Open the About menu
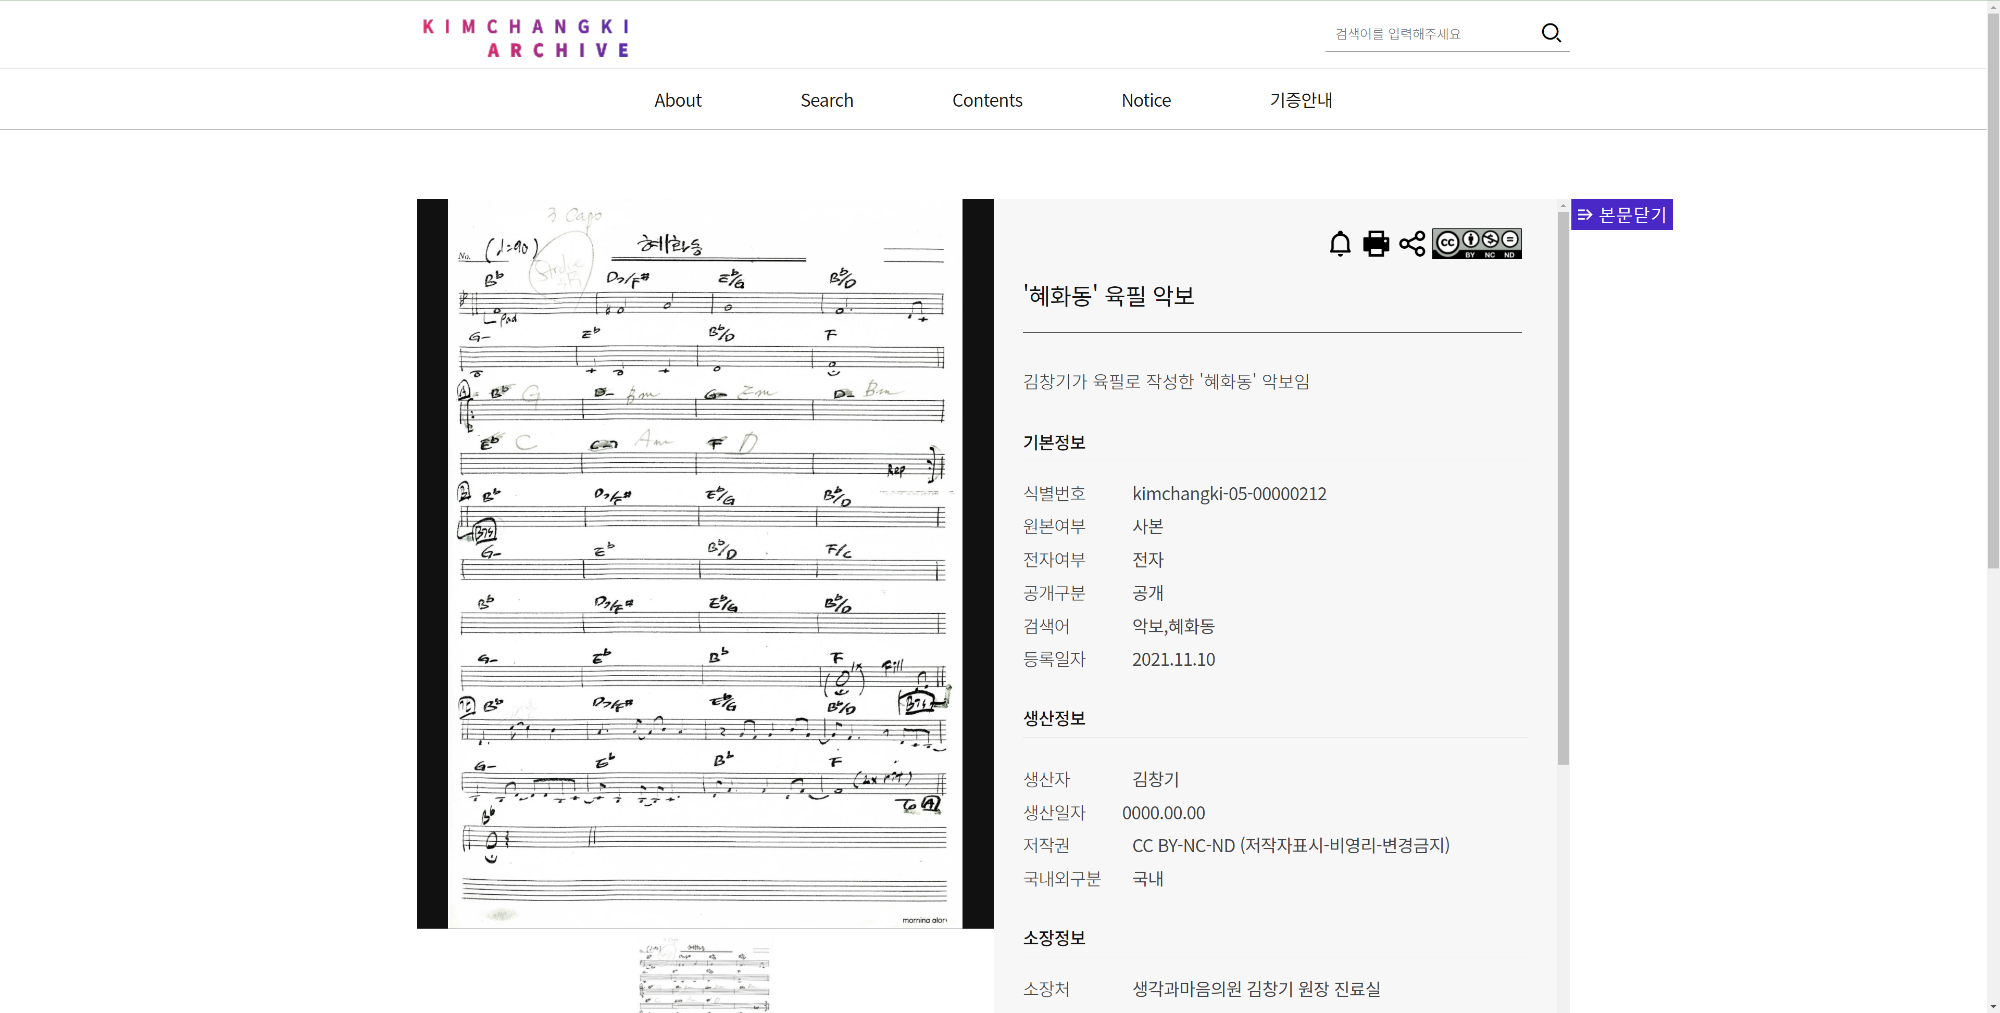 677,100
